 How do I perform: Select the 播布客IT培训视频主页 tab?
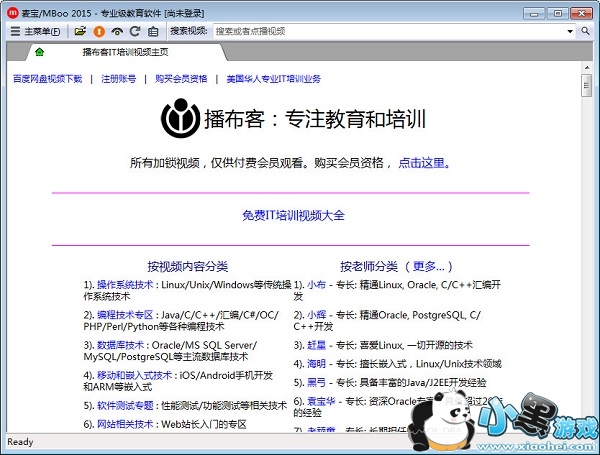click(x=126, y=52)
